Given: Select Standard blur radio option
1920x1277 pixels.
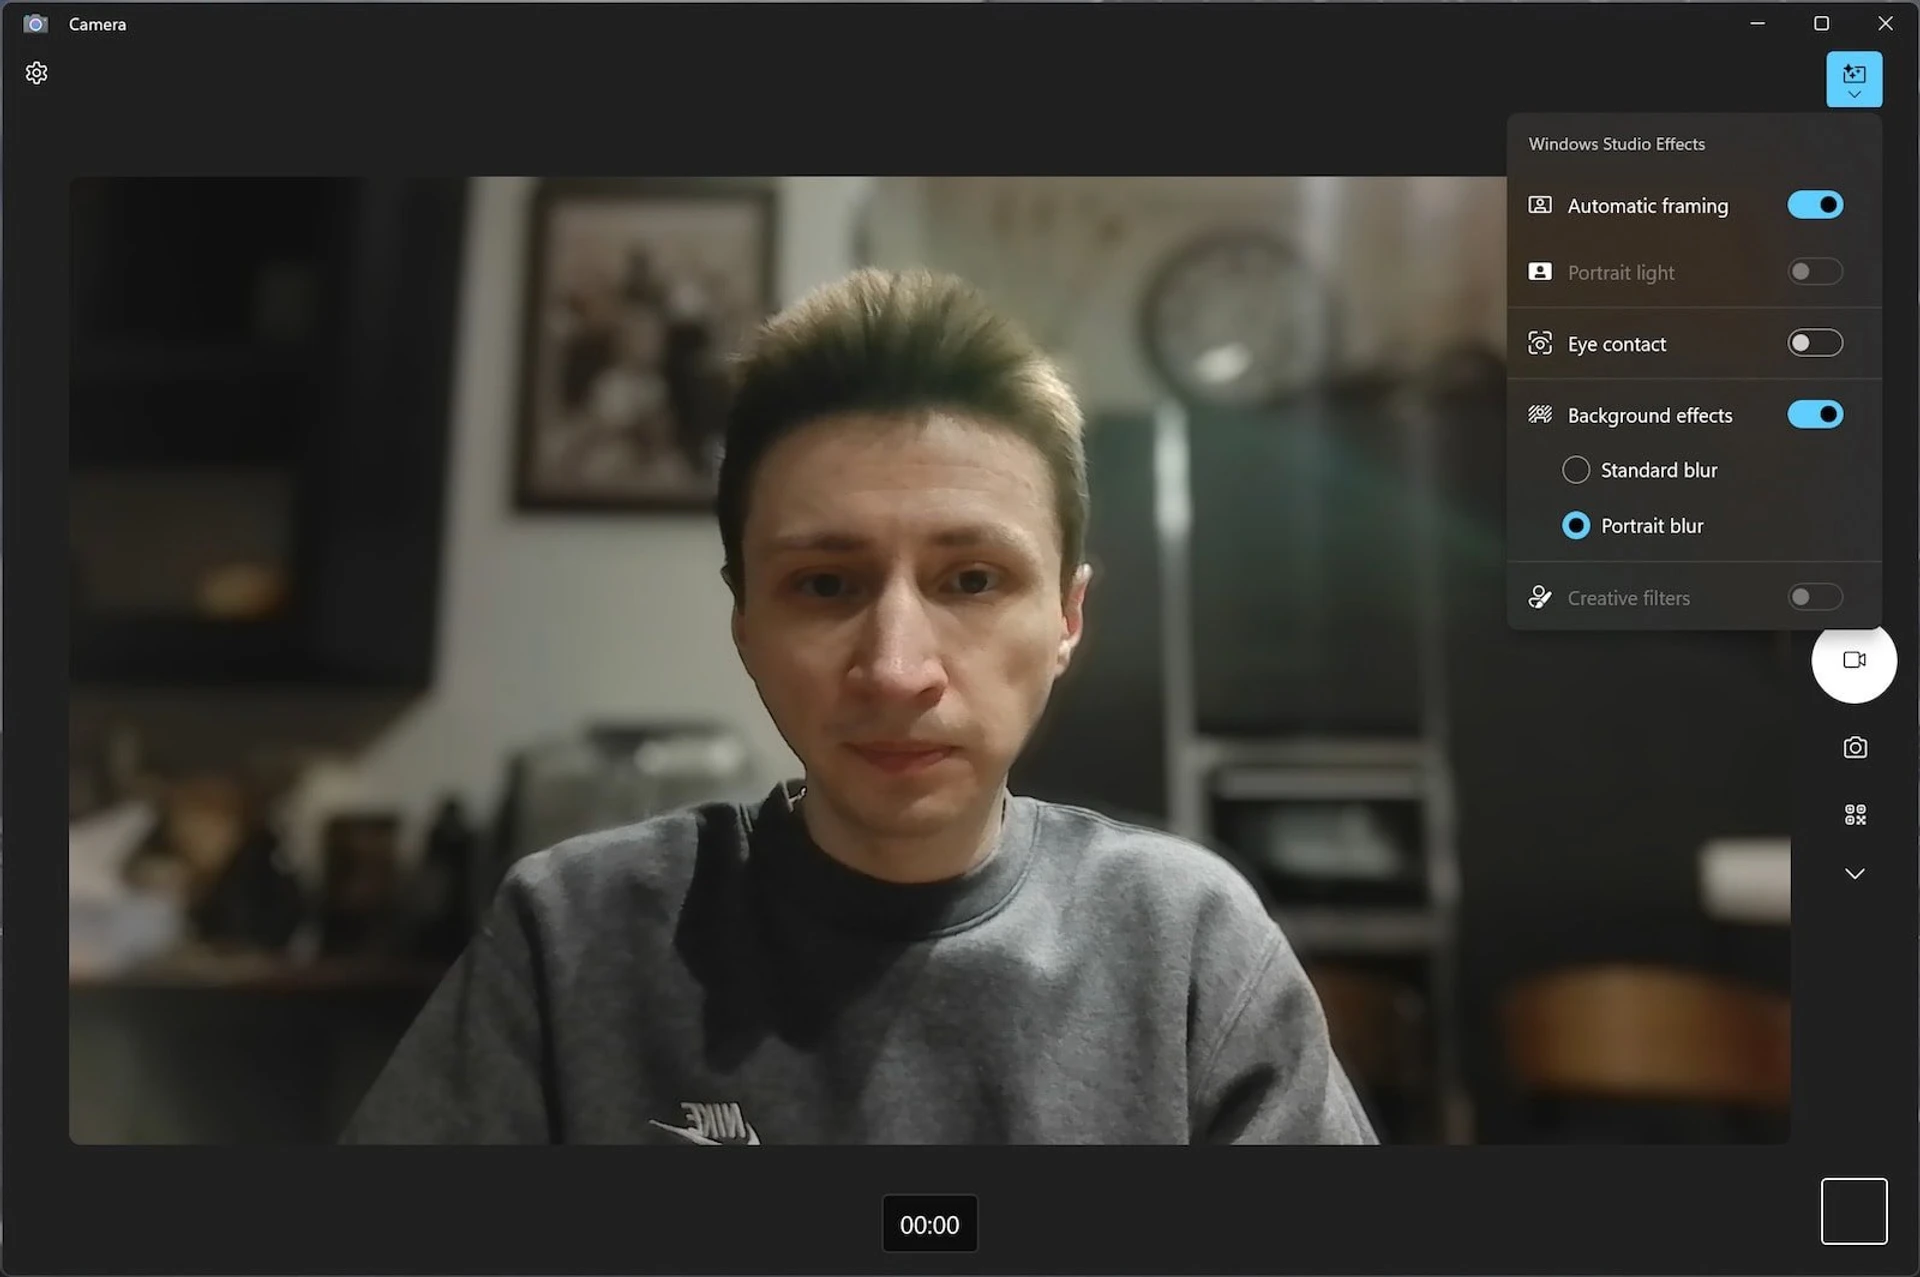Looking at the screenshot, I should (1575, 470).
